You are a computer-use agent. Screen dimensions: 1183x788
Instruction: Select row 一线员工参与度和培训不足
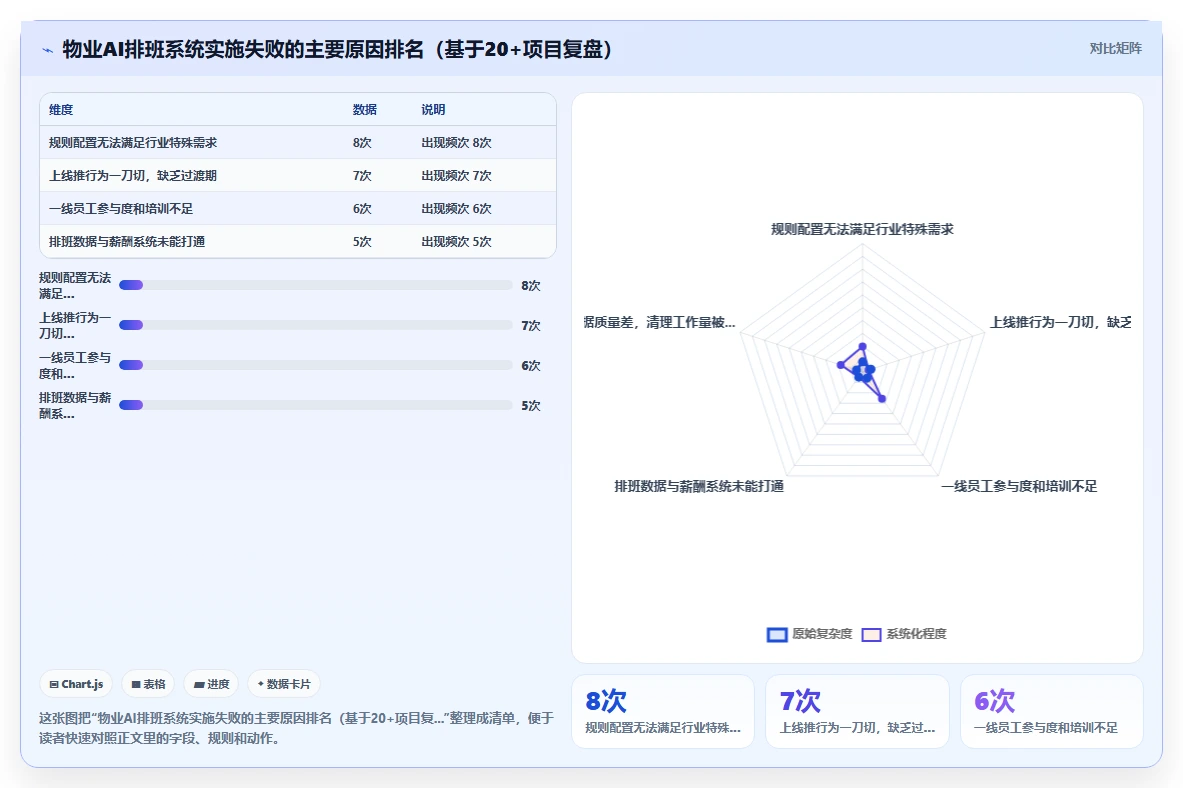[298, 209]
